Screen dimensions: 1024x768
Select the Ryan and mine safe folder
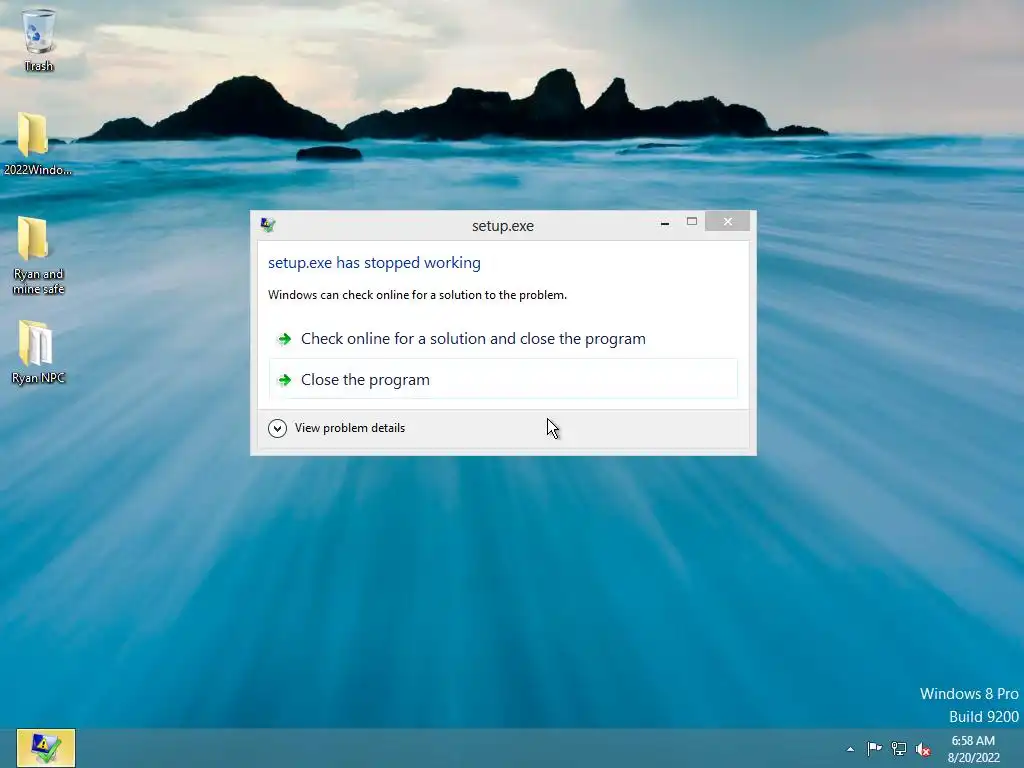tap(38, 255)
